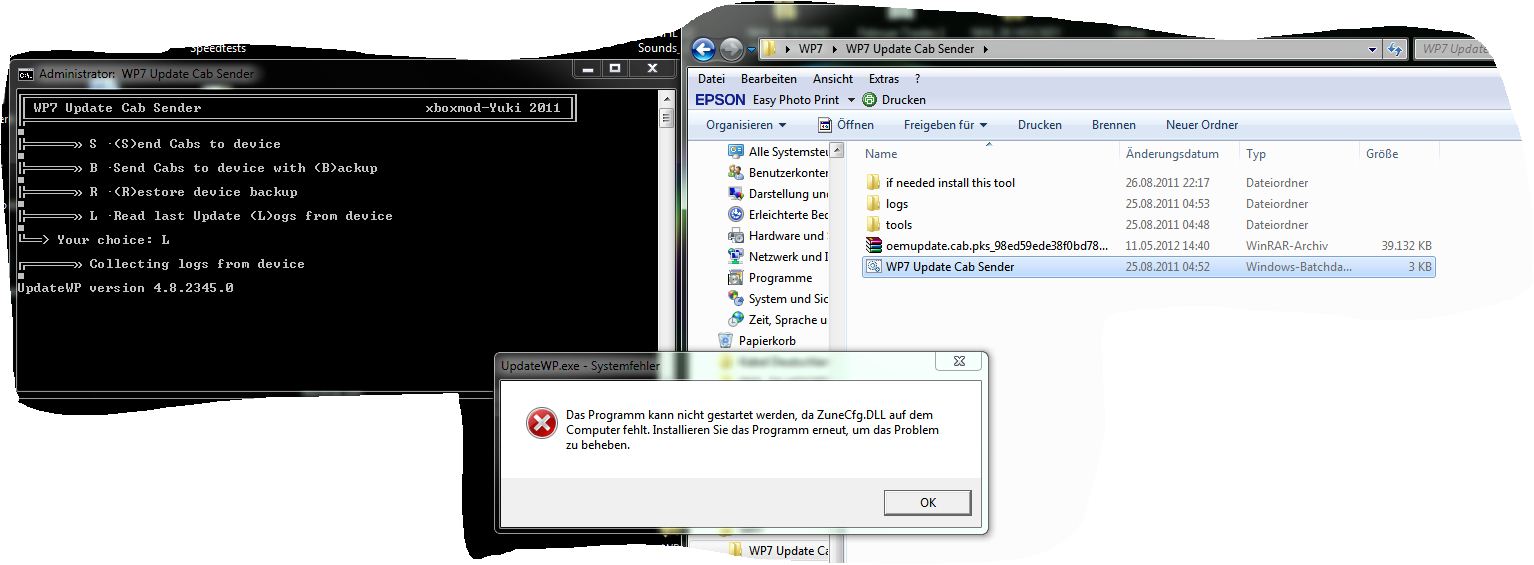This screenshot has width=1534, height=565.
Task: Close the command prompt window
Action: click(652, 70)
